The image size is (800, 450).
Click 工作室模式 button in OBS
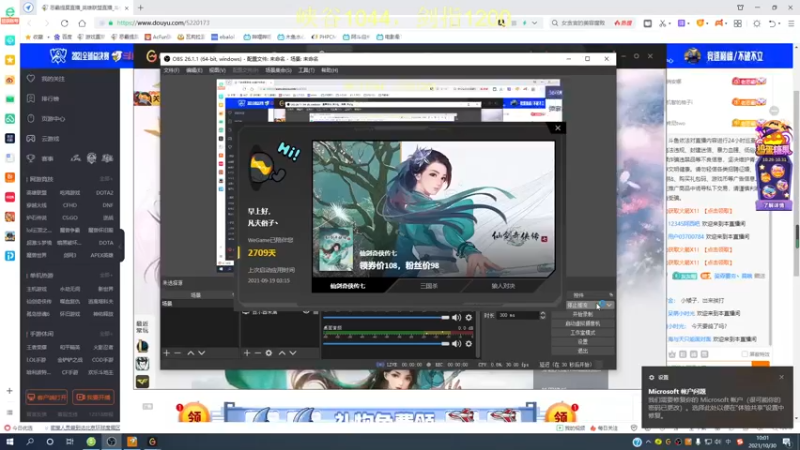(583, 333)
